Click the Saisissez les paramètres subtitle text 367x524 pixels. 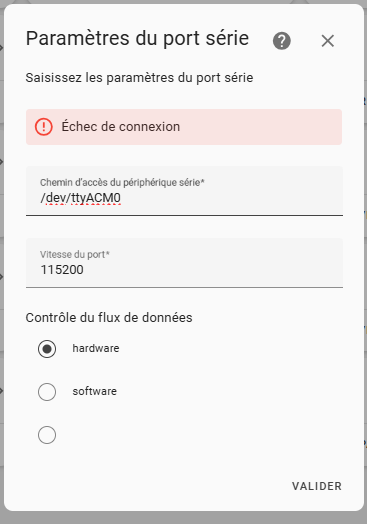click(x=139, y=78)
